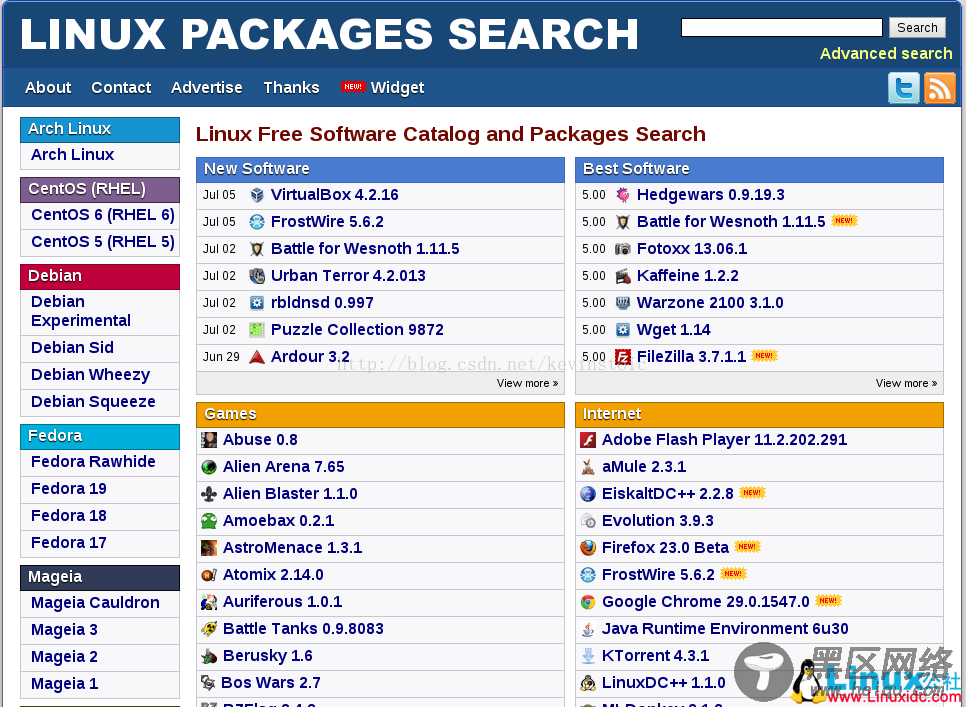Click the Abuse 0.8 game icon
This screenshot has width=966, height=707.
(209, 440)
